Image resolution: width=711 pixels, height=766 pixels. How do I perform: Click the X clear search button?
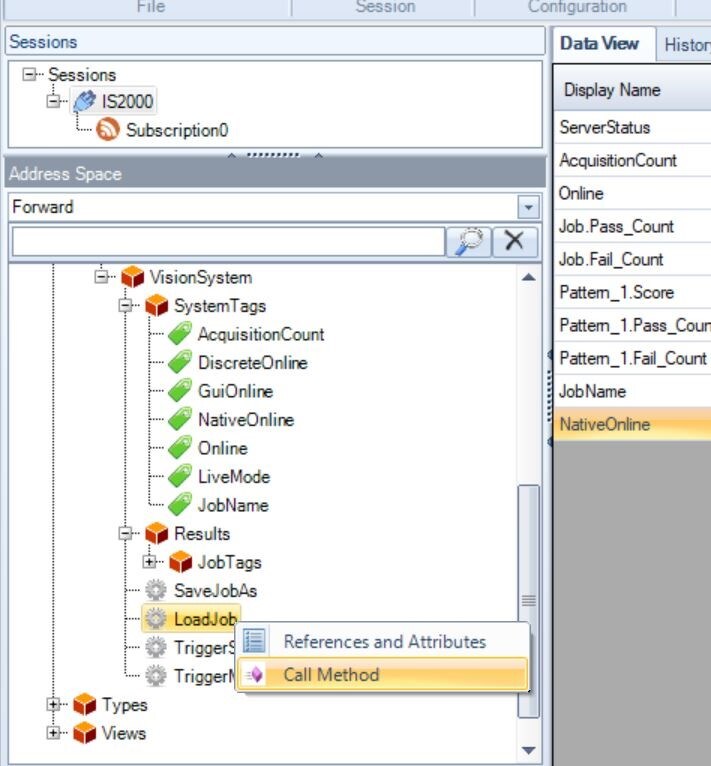point(514,241)
